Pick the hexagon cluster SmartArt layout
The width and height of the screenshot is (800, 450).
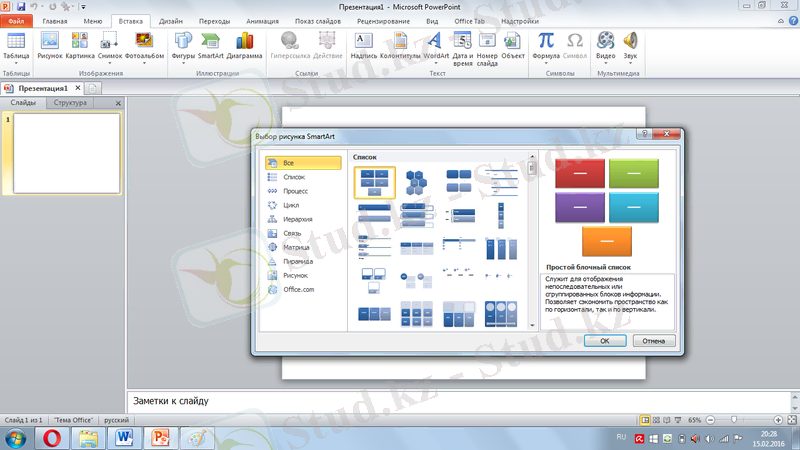tap(416, 183)
